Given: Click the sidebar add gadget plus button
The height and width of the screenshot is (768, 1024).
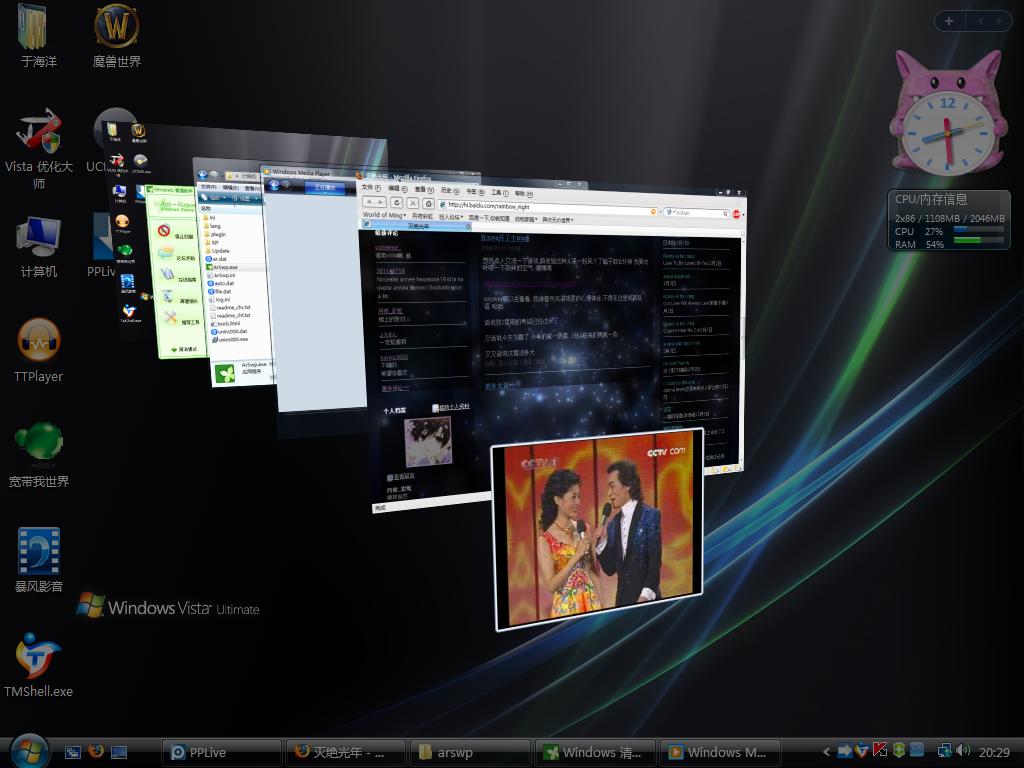Looking at the screenshot, I should coord(948,21).
